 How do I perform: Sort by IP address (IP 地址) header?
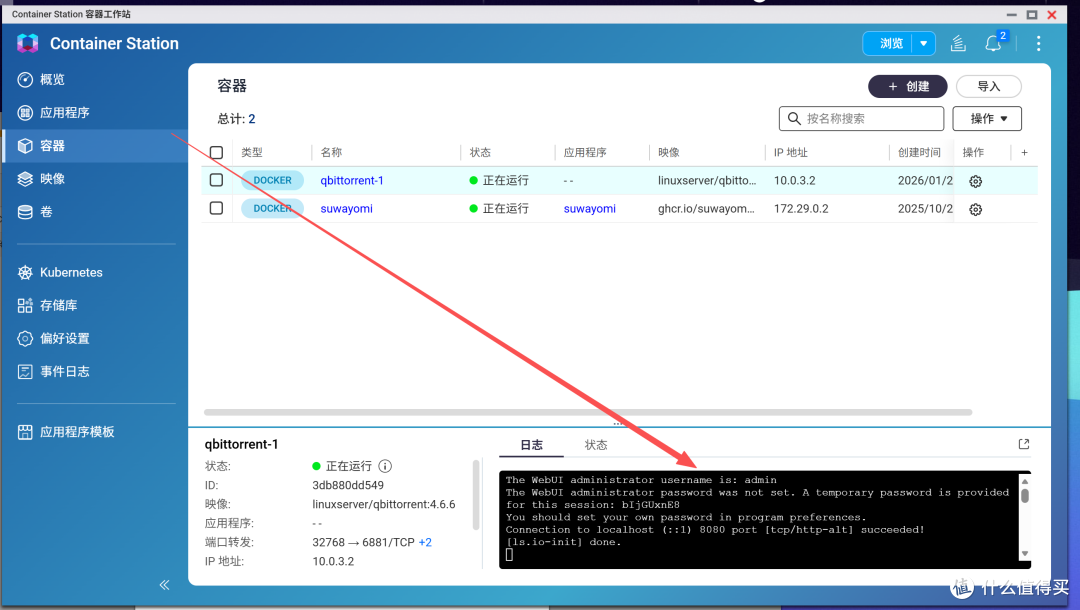click(791, 153)
